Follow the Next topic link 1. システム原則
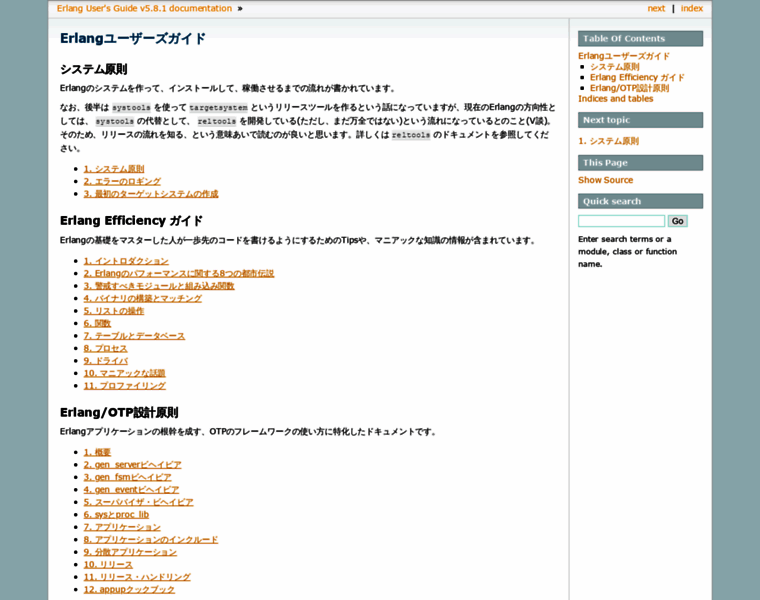 pyautogui.click(x=608, y=141)
